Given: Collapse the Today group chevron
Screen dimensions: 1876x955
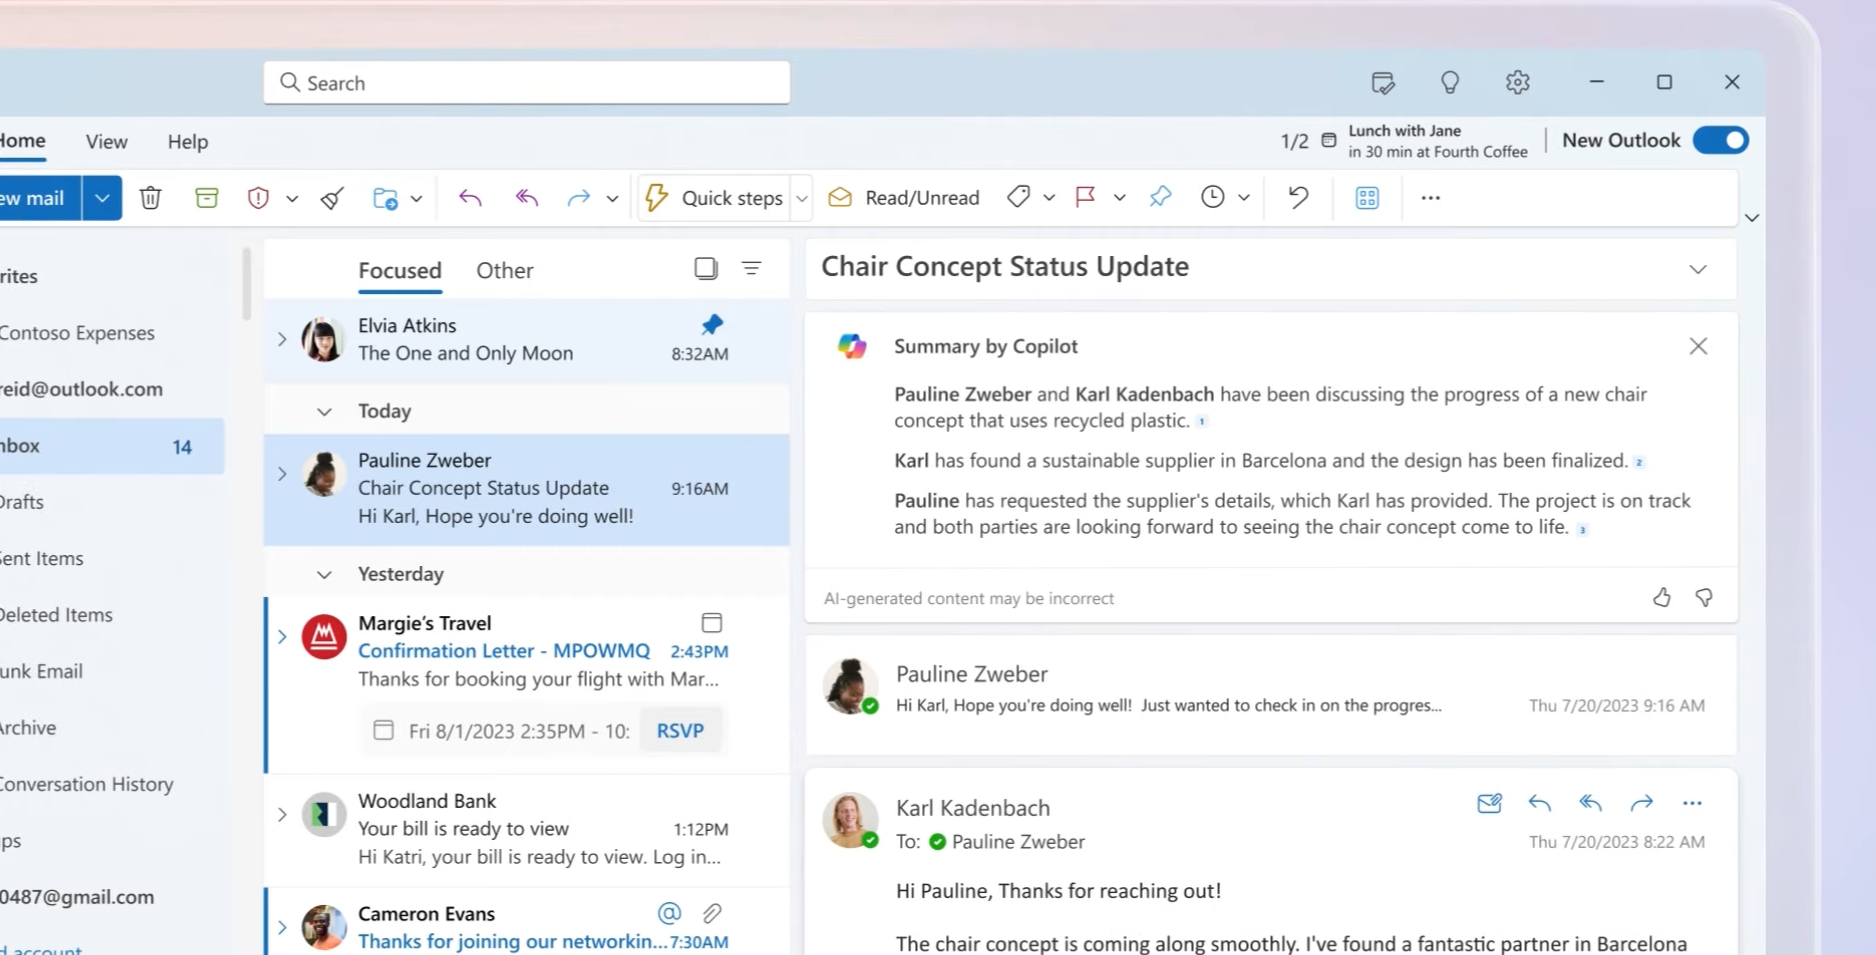Looking at the screenshot, I should tap(324, 412).
